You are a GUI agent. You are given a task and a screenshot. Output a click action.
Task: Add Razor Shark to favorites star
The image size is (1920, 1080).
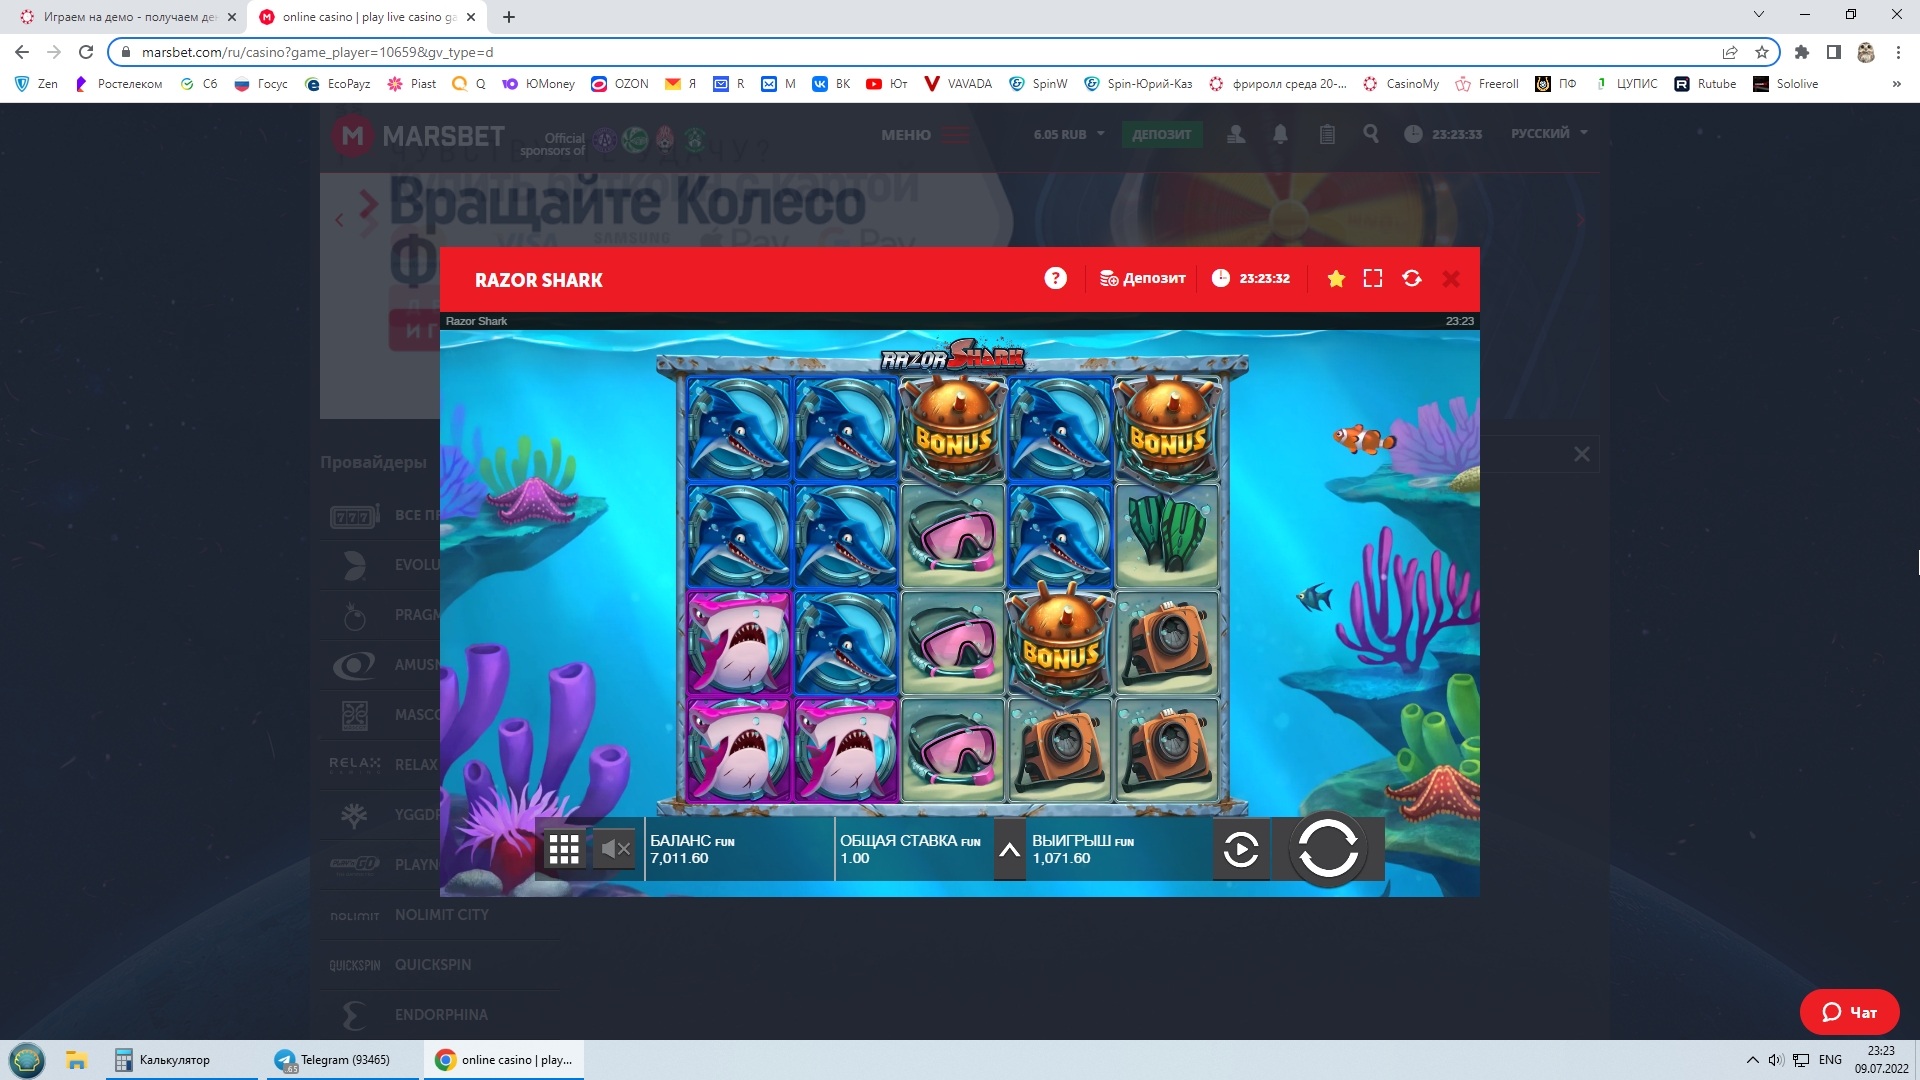point(1336,279)
